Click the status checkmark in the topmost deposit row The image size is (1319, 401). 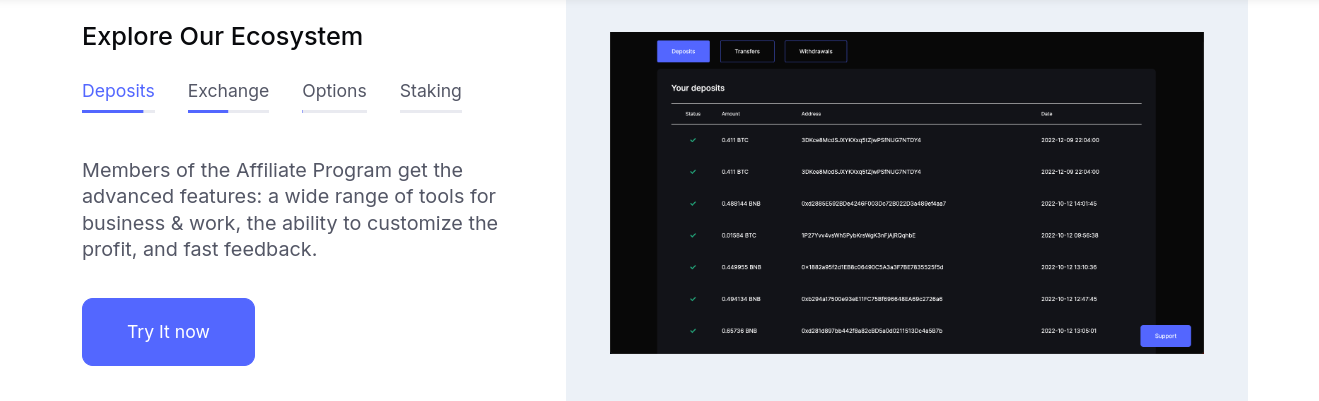(x=693, y=140)
